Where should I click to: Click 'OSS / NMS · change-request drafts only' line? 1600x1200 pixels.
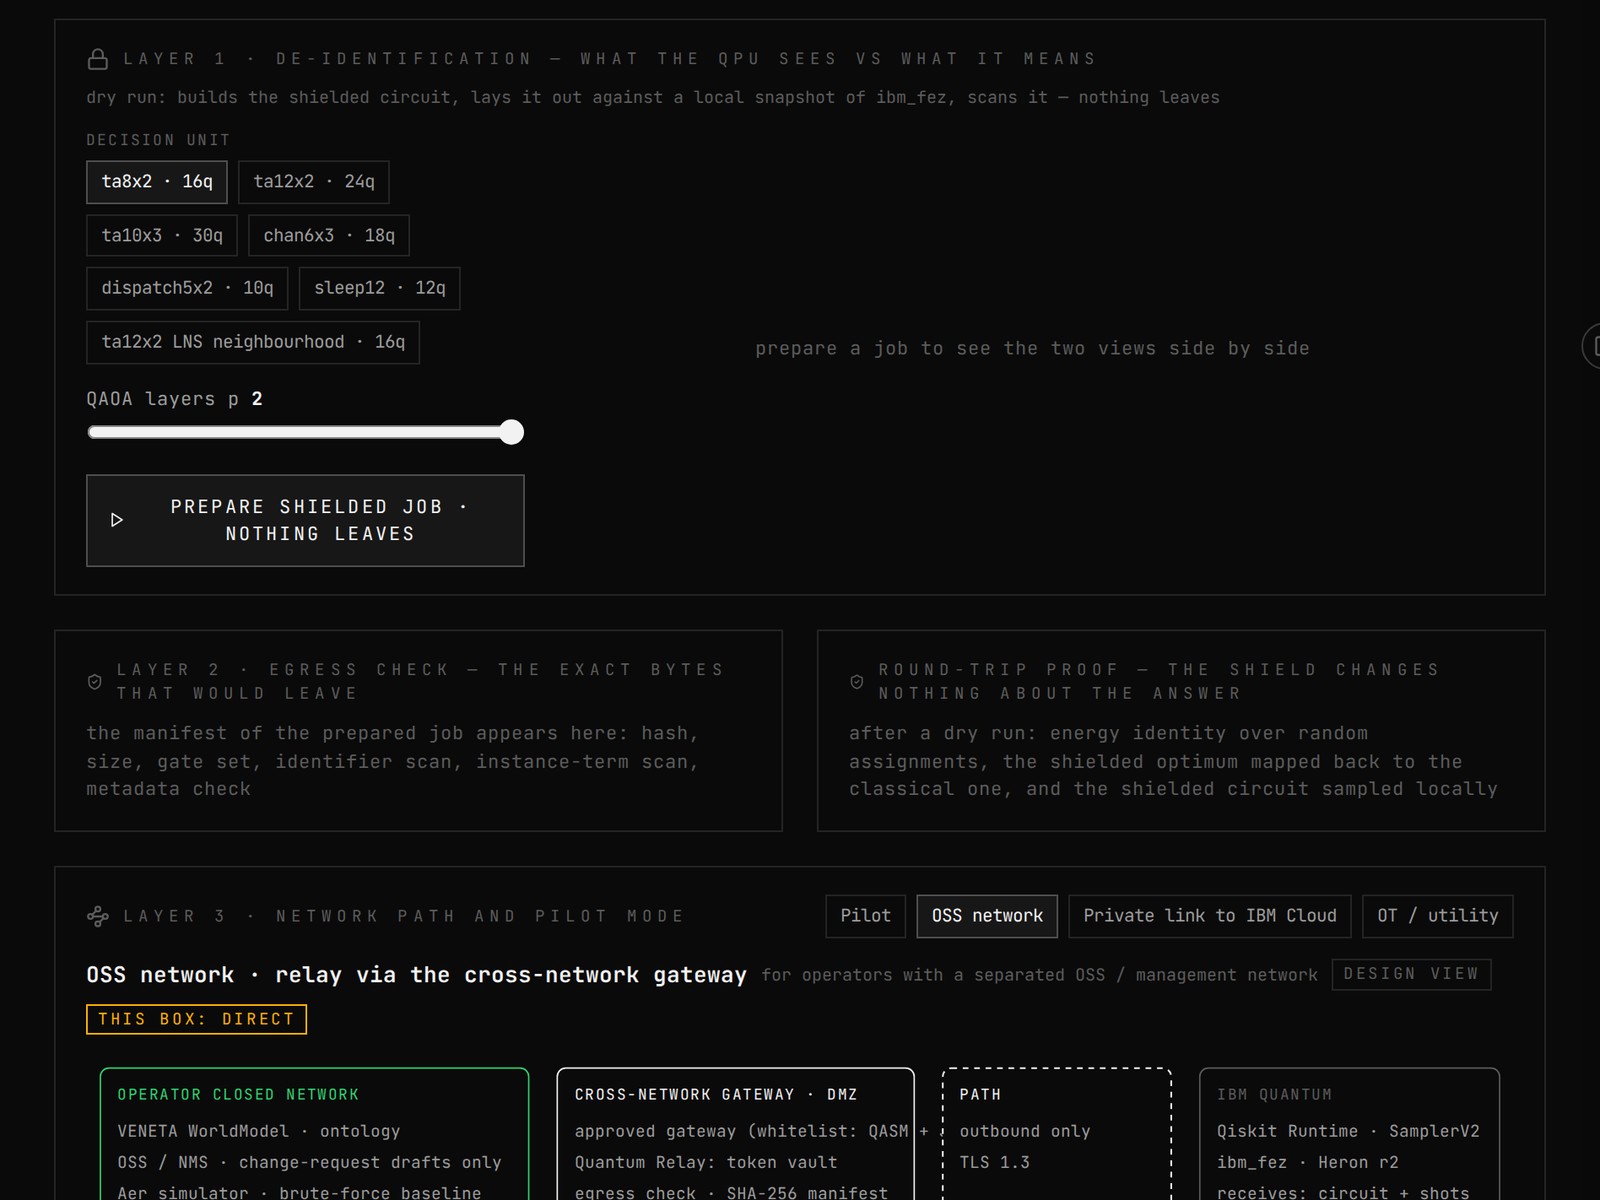pyautogui.click(x=309, y=1162)
